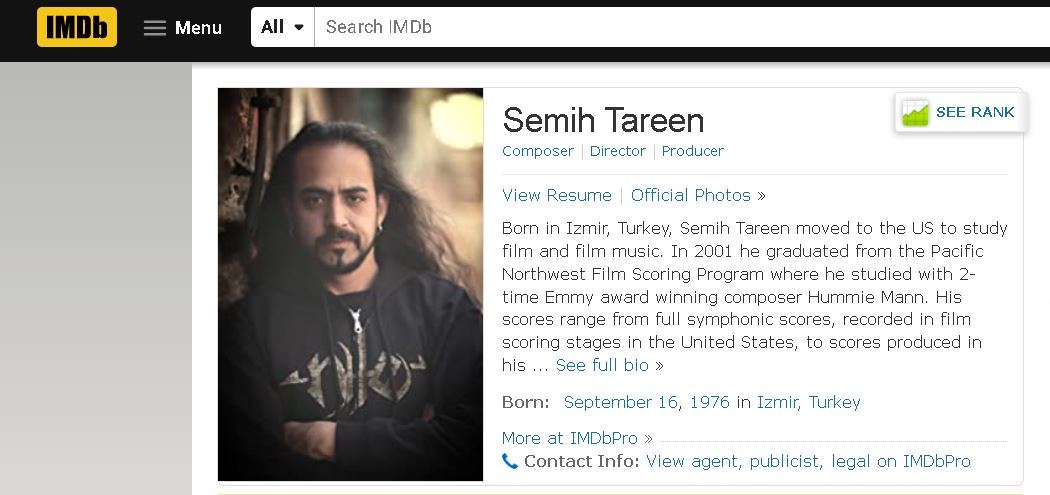The image size is (1050, 495).
Task: View agent, publicist, legal on IMDbPro
Action: 808,461
